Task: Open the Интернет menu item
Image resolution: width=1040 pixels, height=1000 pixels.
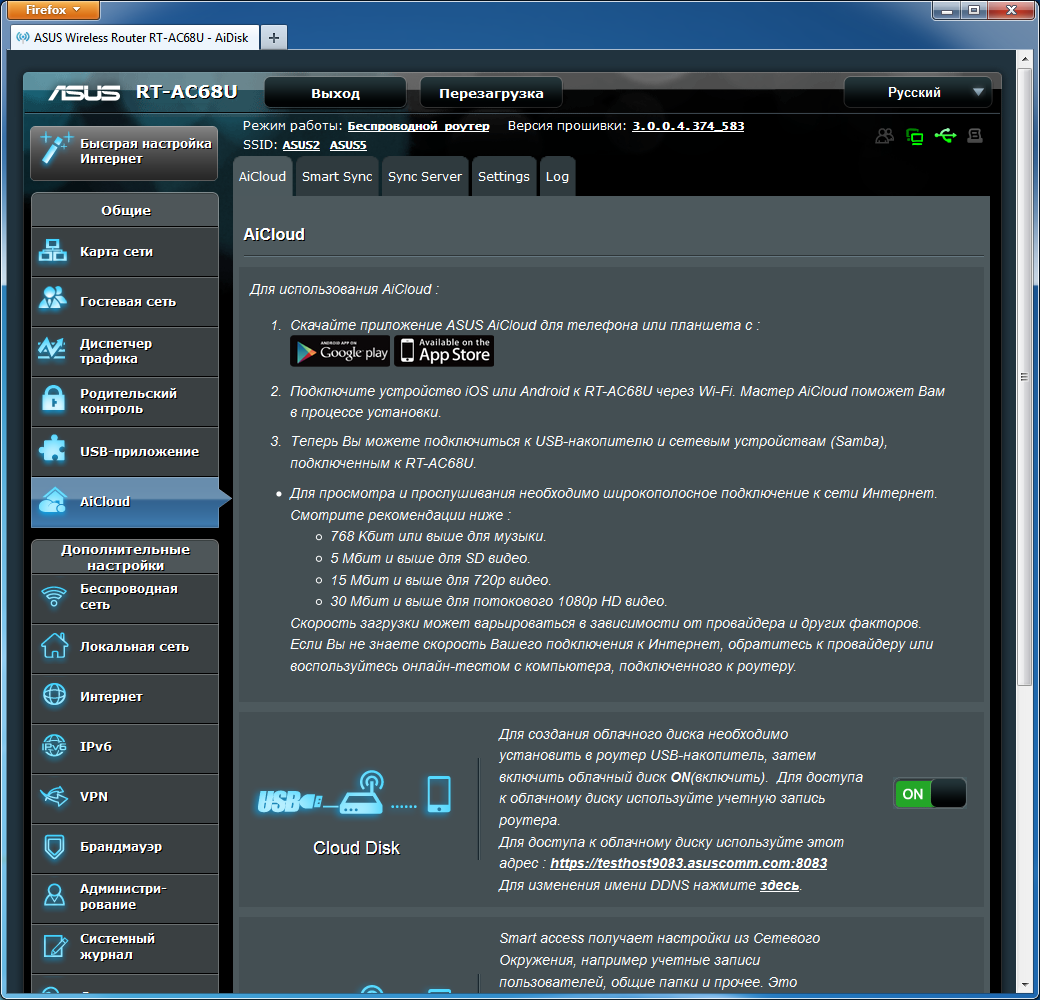Action: pos(125,697)
